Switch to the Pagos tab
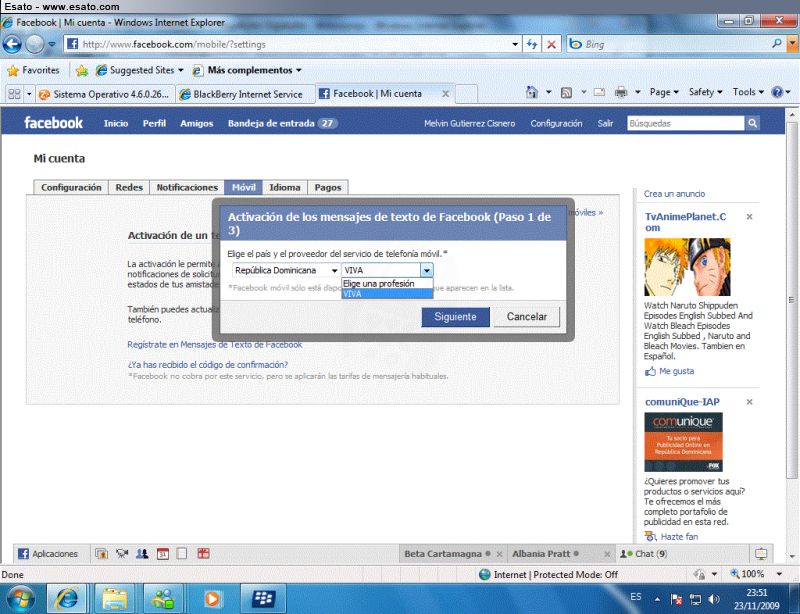800x614 pixels. [328, 187]
